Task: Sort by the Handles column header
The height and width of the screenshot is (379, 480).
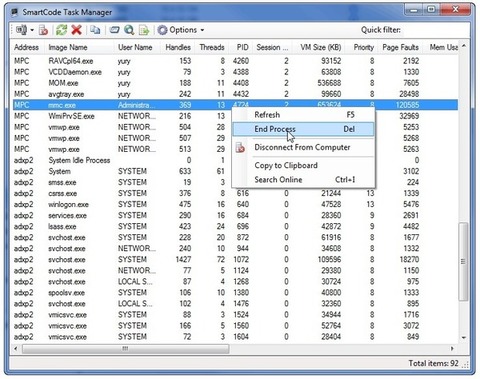Action: tap(178, 47)
